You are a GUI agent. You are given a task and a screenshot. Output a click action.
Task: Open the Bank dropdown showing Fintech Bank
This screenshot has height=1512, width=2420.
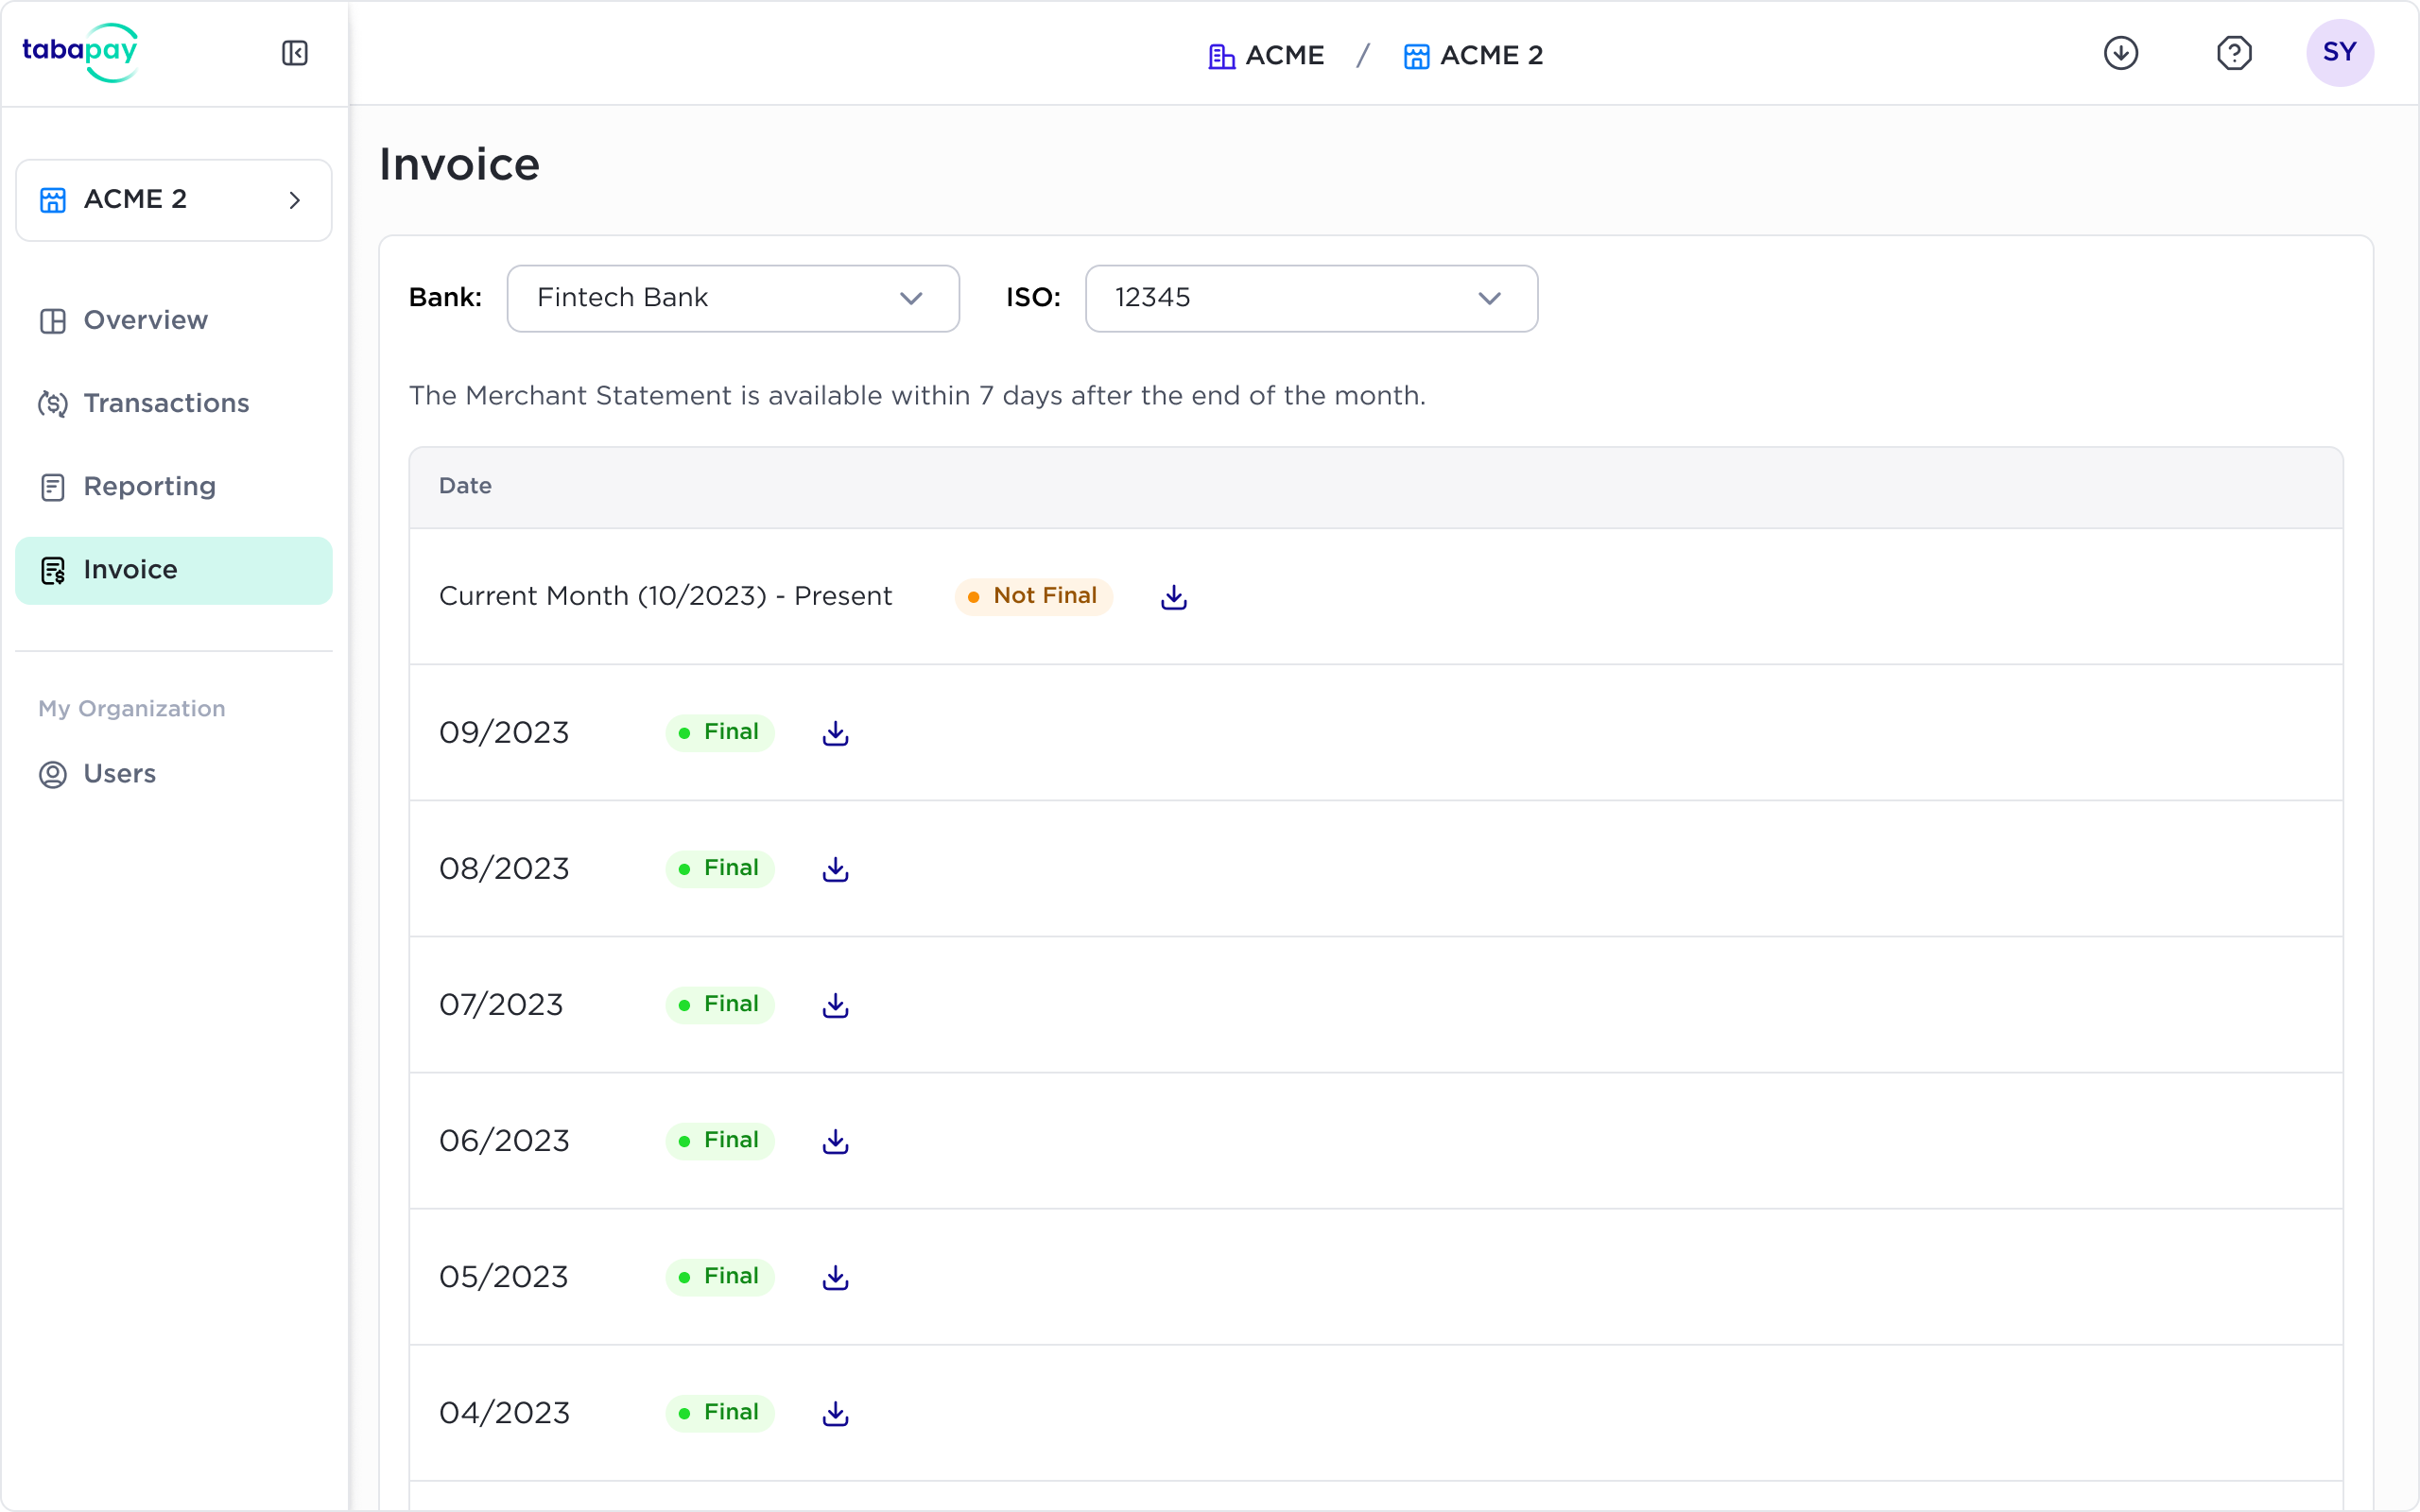(x=733, y=298)
